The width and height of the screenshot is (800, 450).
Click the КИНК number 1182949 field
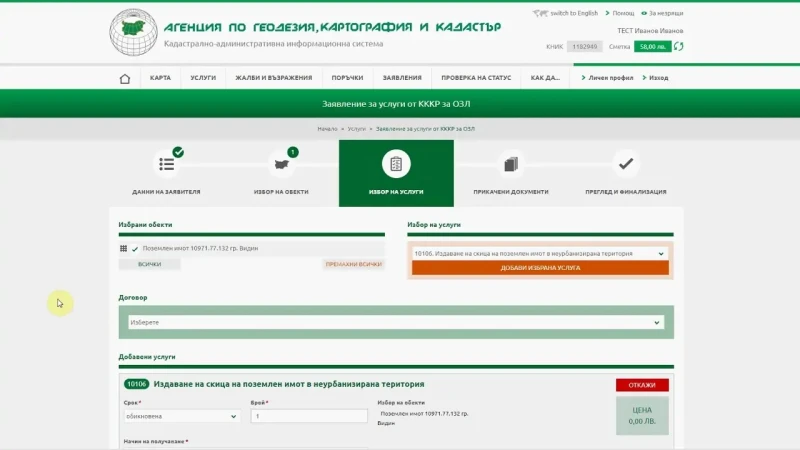click(x=585, y=46)
